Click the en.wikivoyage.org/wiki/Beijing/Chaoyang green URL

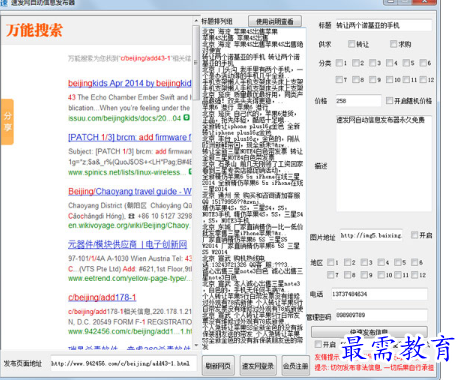[129, 225]
